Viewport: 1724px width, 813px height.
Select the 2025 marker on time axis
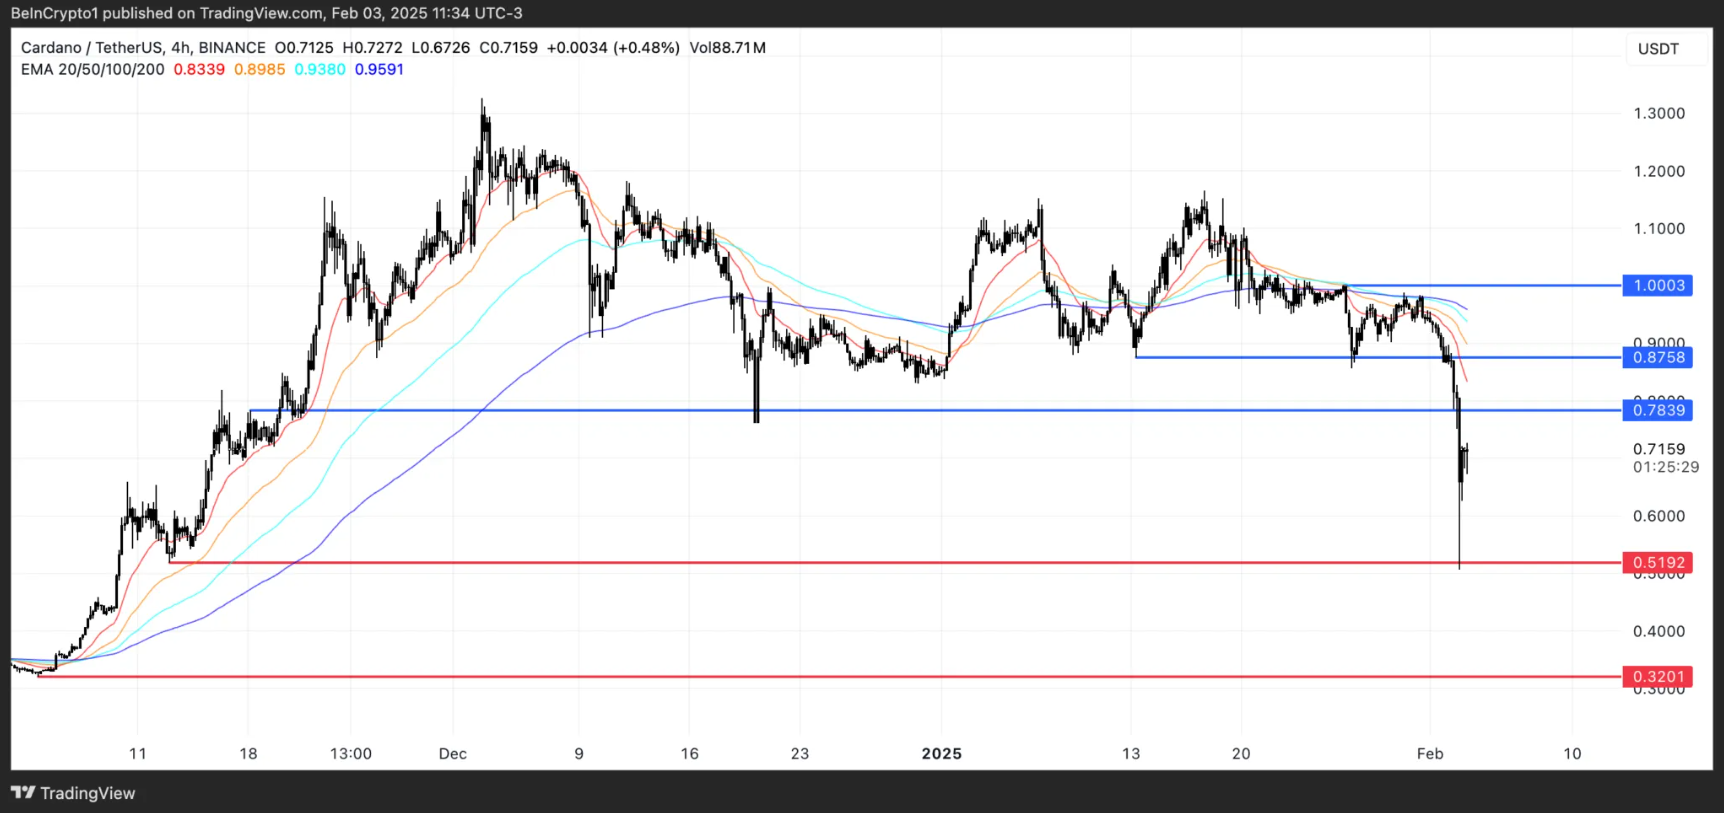[941, 753]
